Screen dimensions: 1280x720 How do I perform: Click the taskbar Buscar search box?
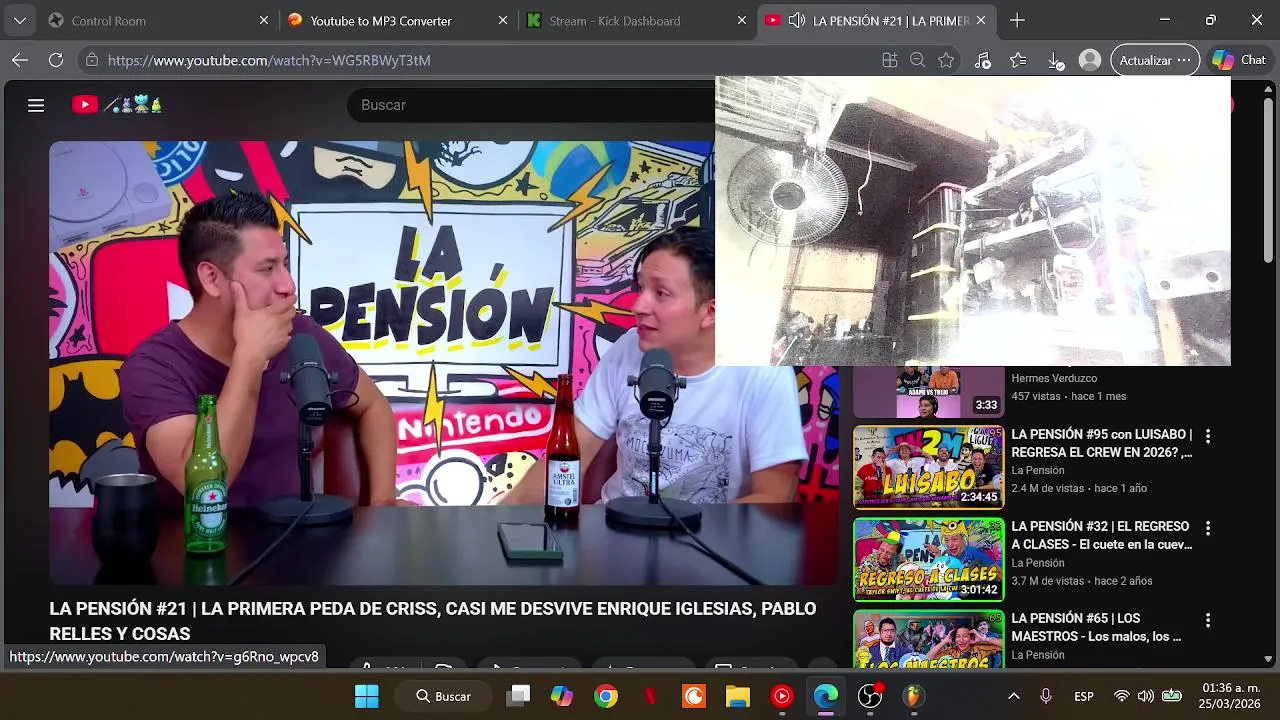click(443, 696)
